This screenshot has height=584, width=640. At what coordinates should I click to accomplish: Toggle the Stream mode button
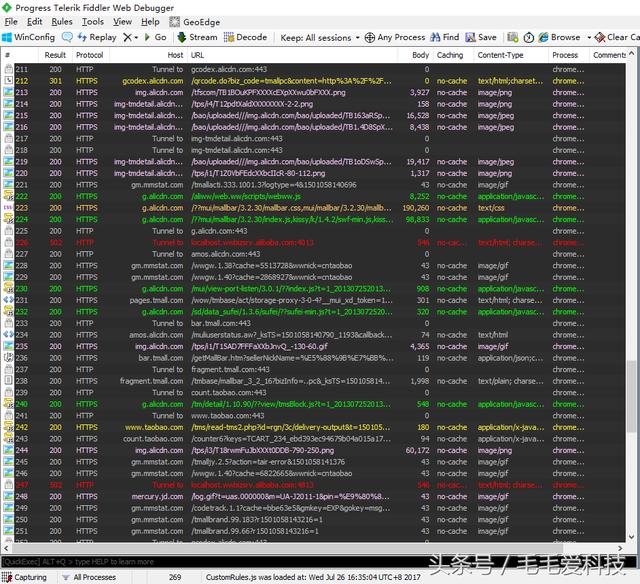click(197, 37)
